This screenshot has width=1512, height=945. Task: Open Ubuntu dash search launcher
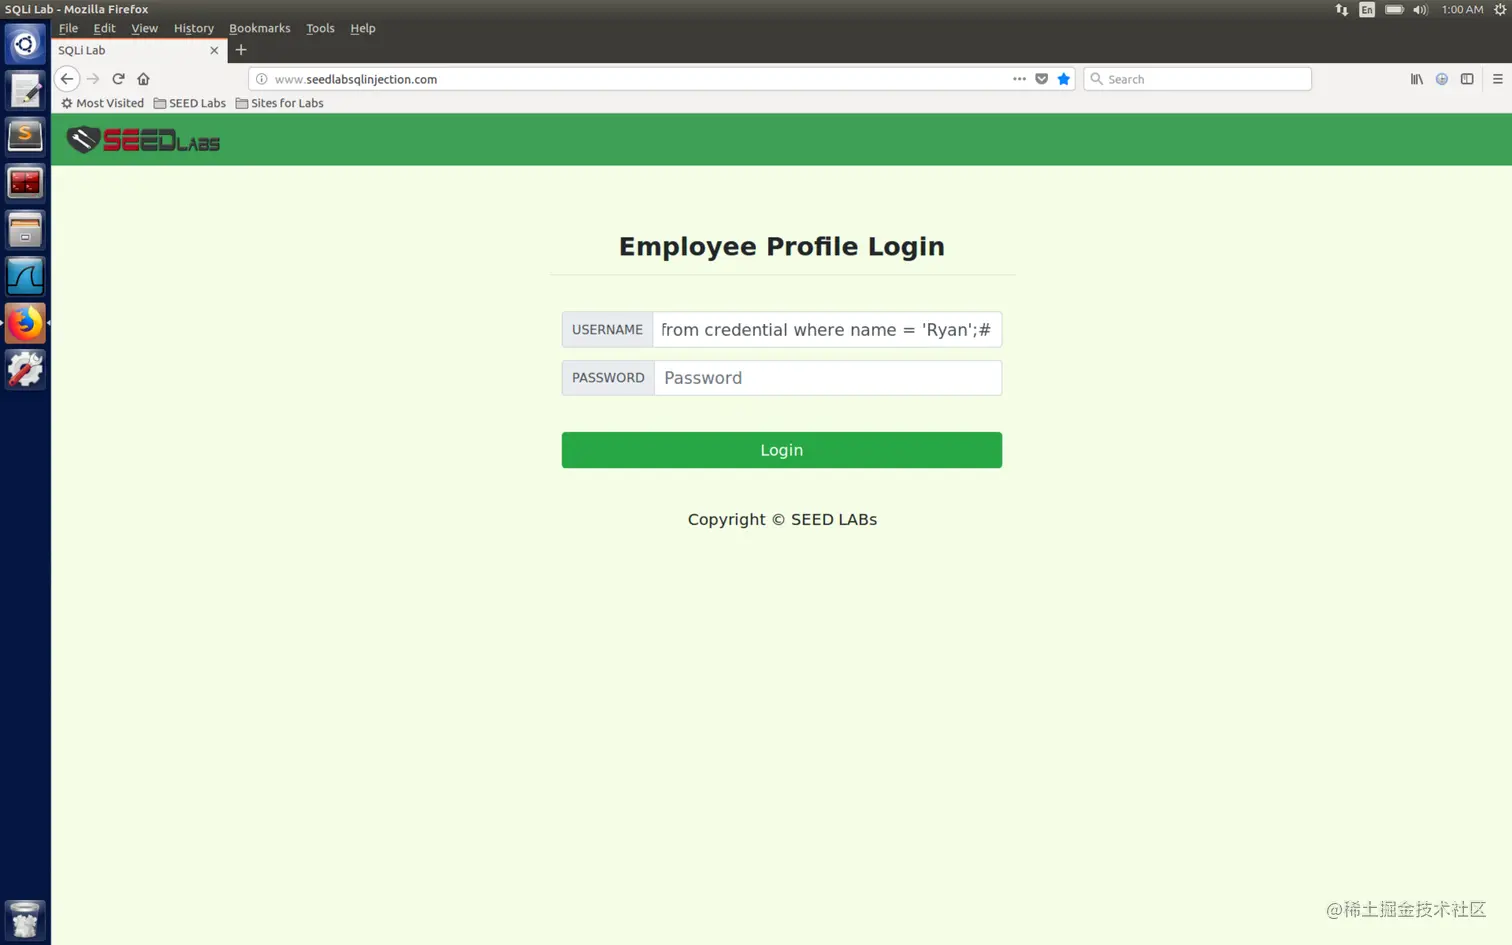pyautogui.click(x=25, y=44)
